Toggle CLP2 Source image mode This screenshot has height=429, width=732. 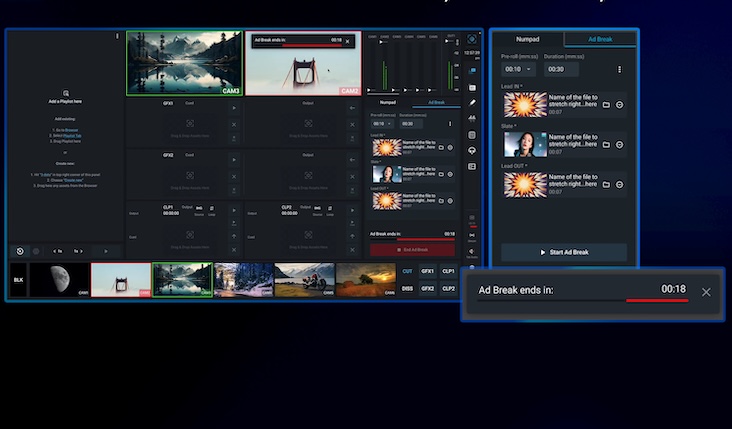[317, 208]
